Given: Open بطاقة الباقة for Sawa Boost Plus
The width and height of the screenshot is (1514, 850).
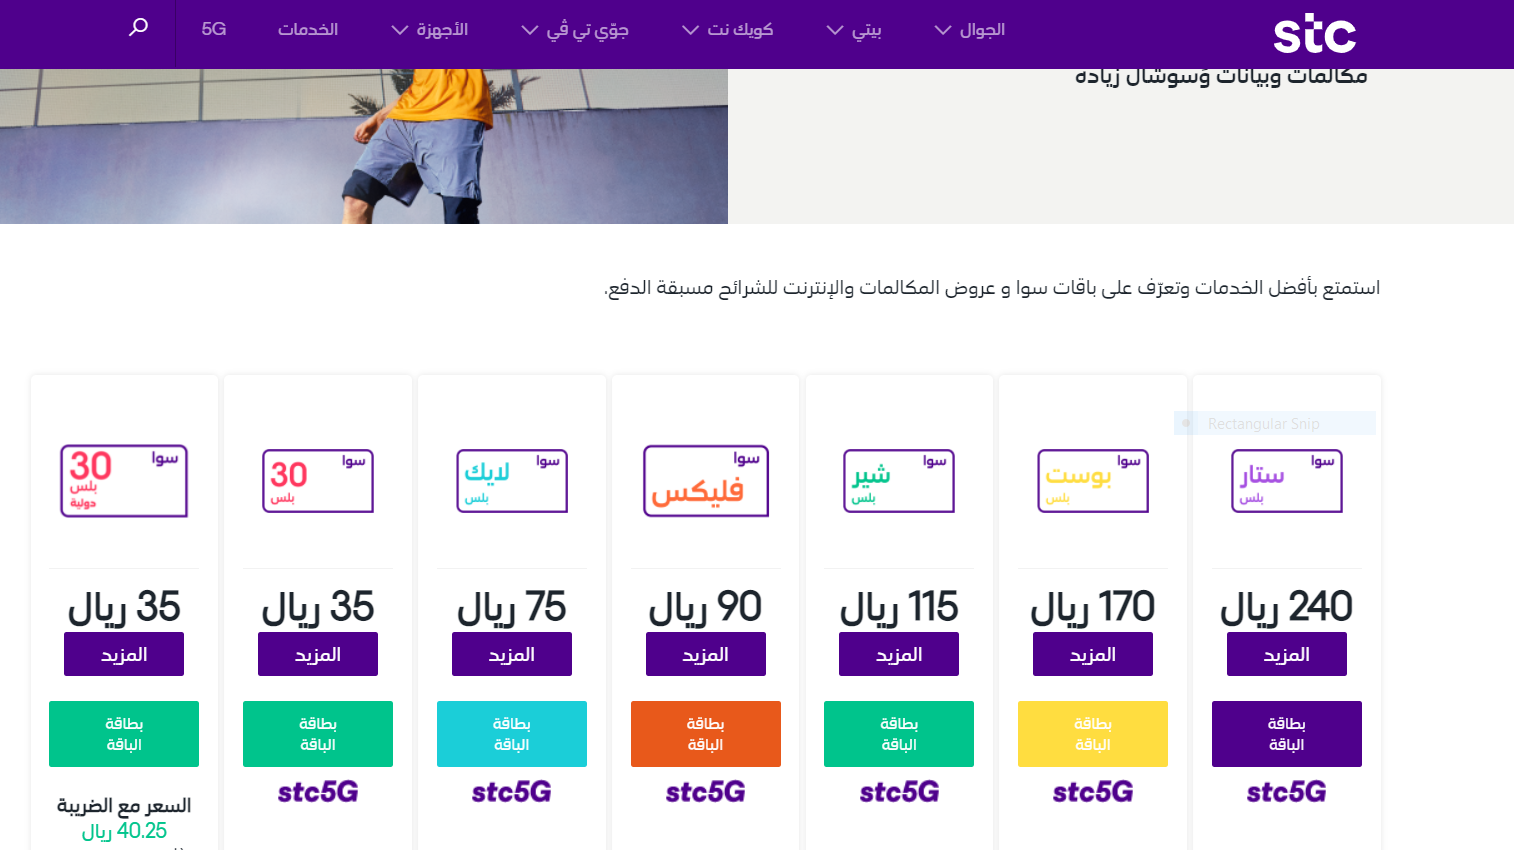Looking at the screenshot, I should click(1092, 733).
